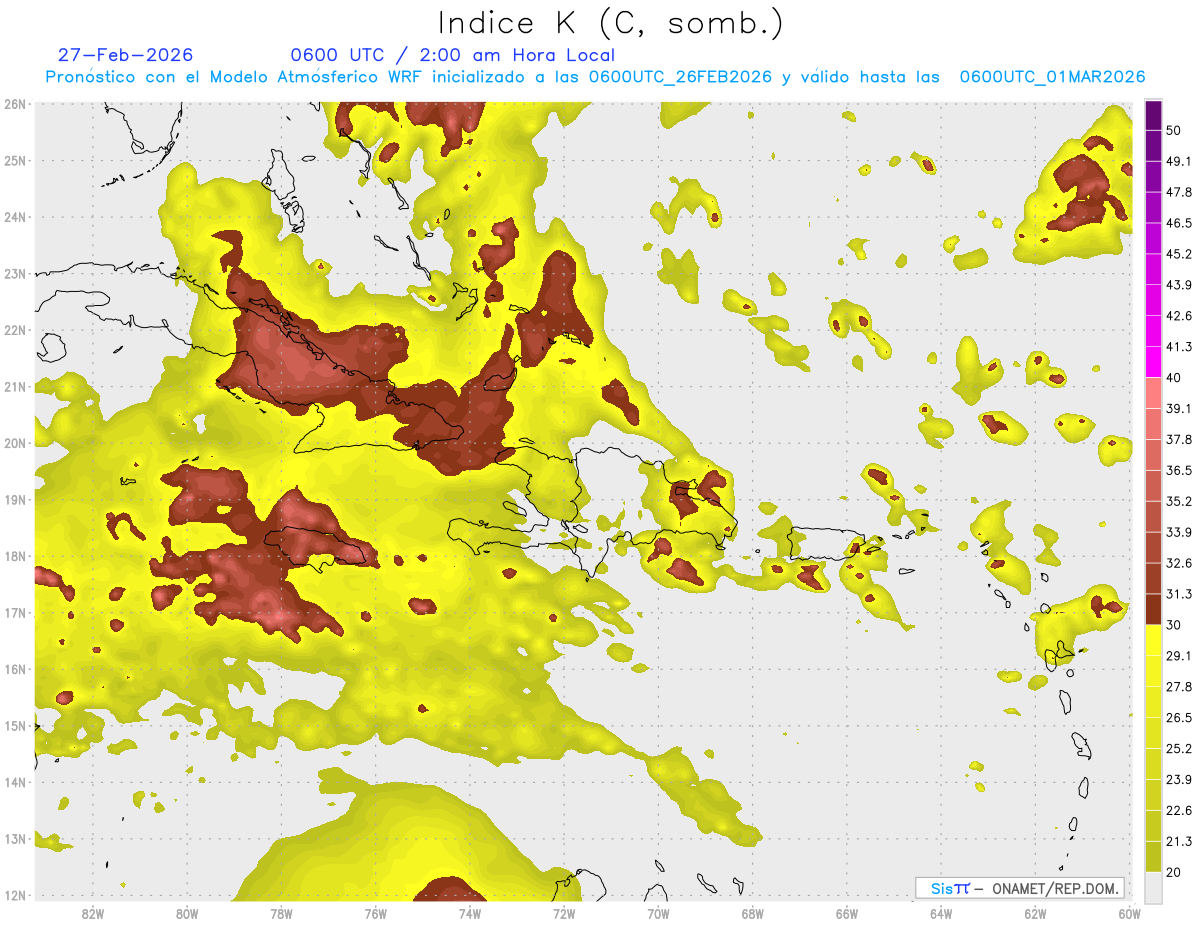Screen dimensions: 1200x927
Task: Click the 21N latitude label
Action: pos(14,386)
